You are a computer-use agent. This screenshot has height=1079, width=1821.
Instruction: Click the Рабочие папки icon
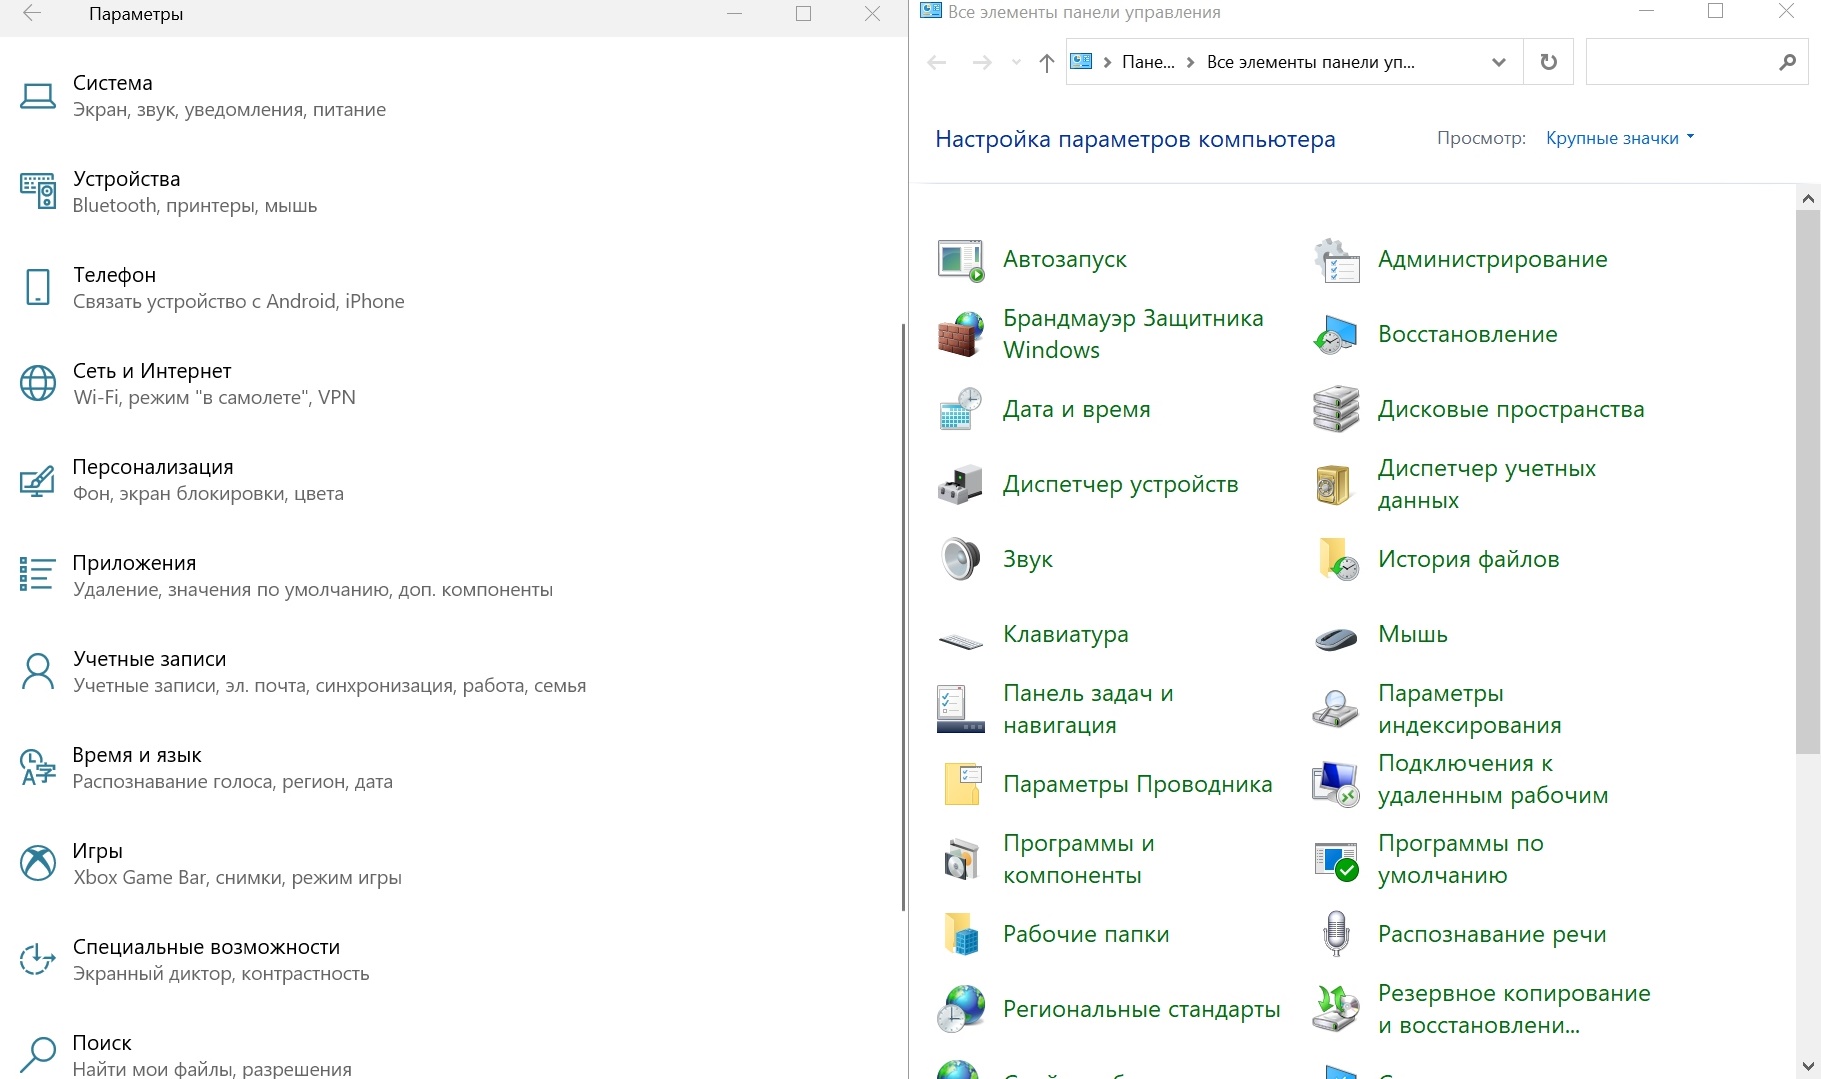pos(961,935)
